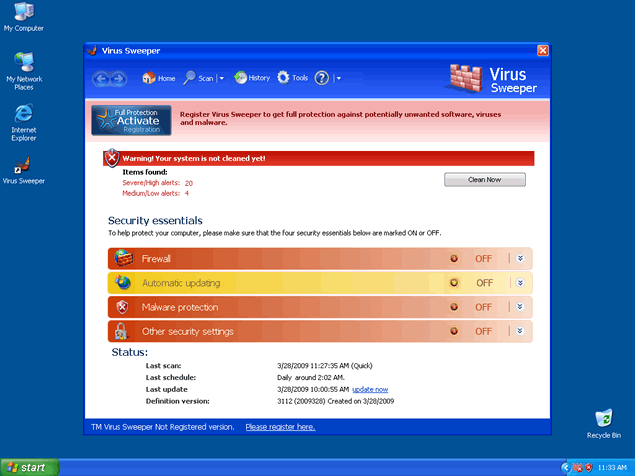Image resolution: width=635 pixels, height=476 pixels.
Task: Toggle Automatic updating OFF indicator
Action: (454, 283)
